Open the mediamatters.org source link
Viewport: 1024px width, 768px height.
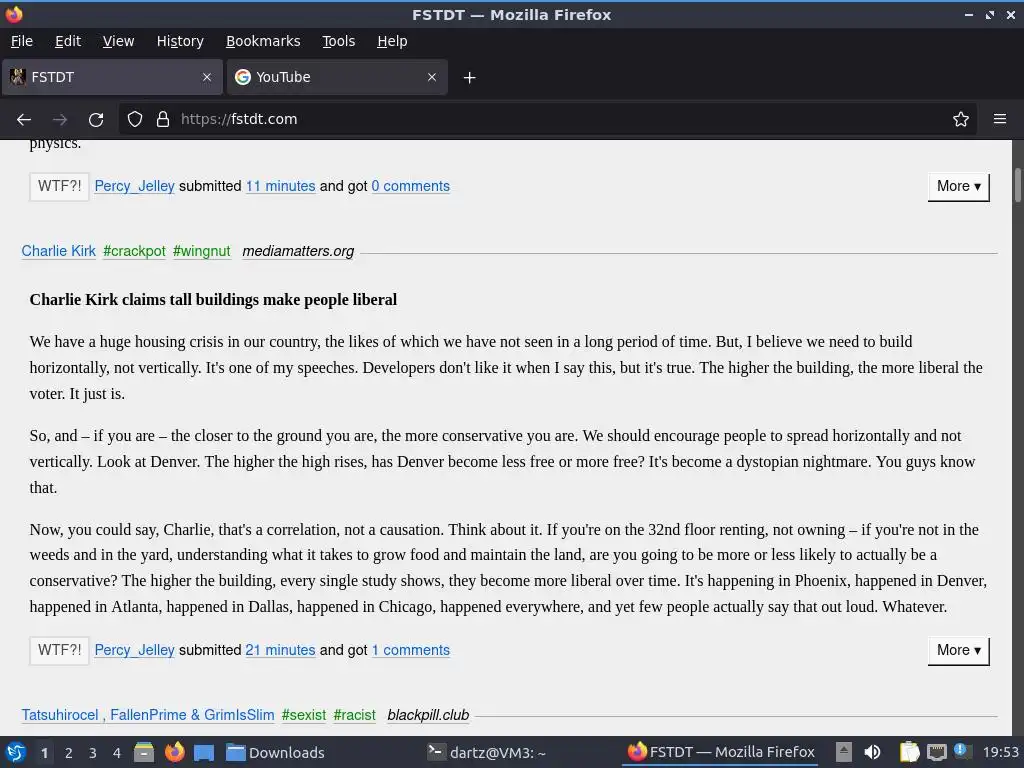[x=298, y=251]
